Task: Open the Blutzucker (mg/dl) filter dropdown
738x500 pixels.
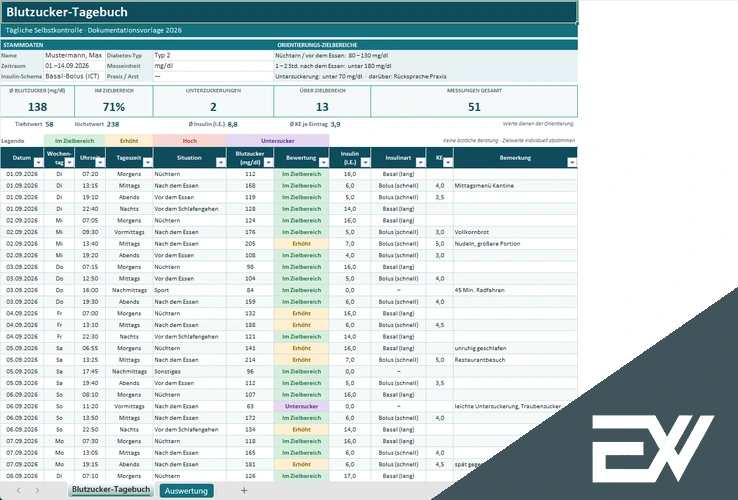Action: pos(268,162)
